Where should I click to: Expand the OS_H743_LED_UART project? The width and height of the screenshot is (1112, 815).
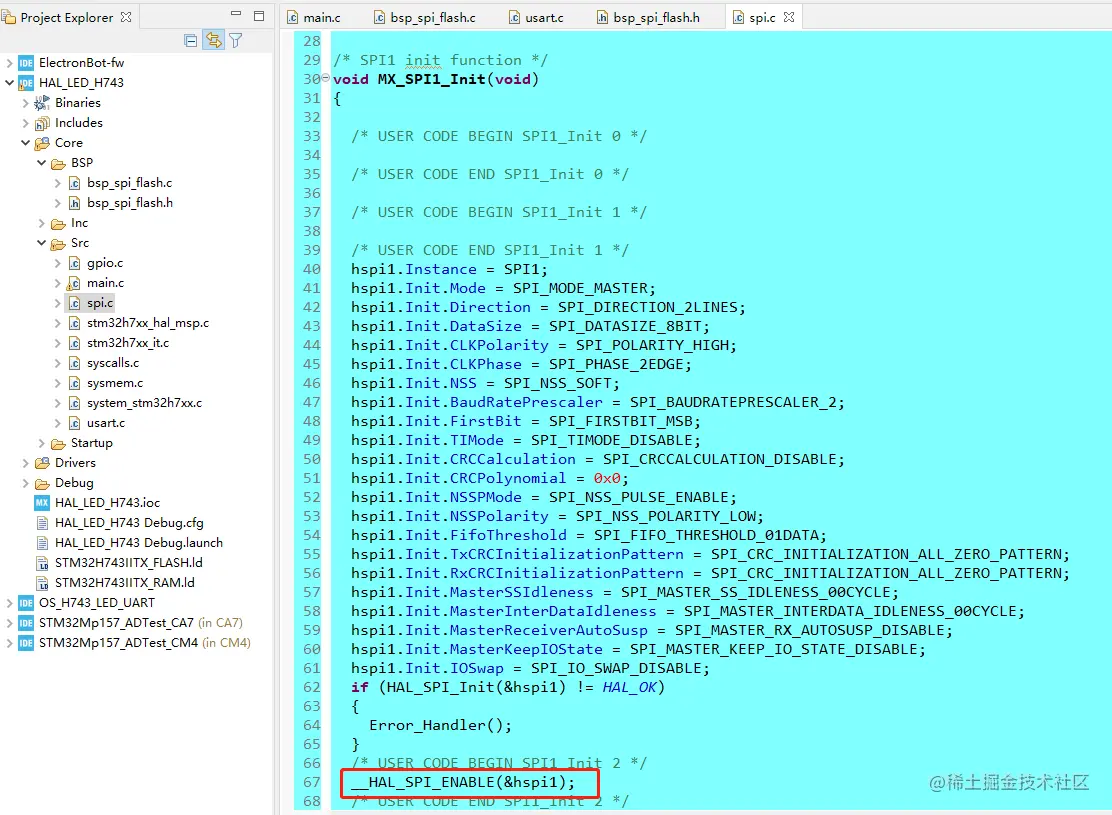pos(9,603)
